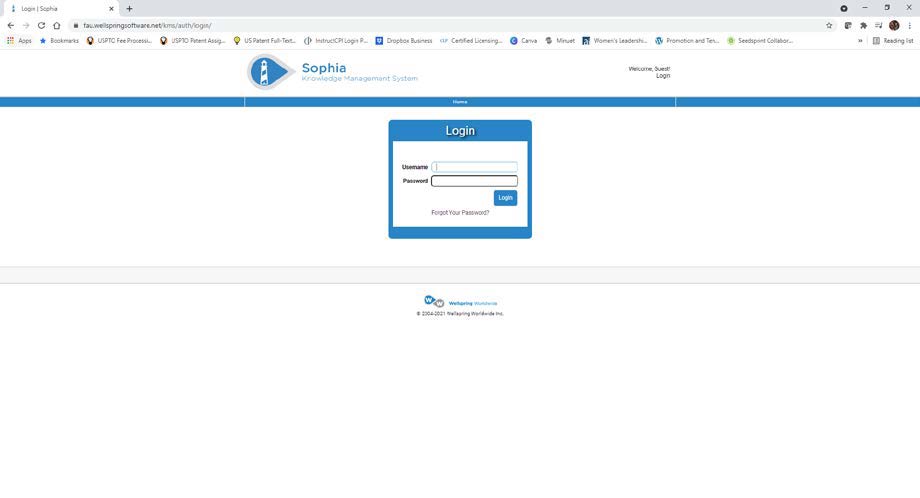Image resolution: width=920 pixels, height=498 pixels.
Task: Open the Apps shortcut in bookmarks bar
Action: [20, 41]
